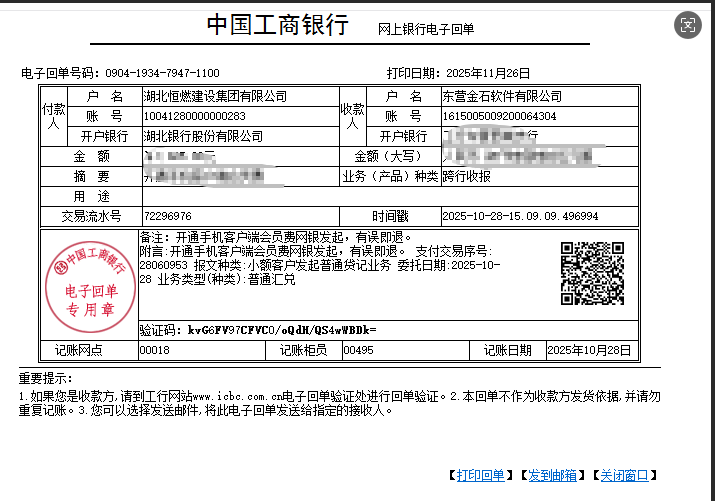Viewport: 715px width, 501px height.
Task: Open the 发到邮箱 link
Action: [x=552, y=475]
